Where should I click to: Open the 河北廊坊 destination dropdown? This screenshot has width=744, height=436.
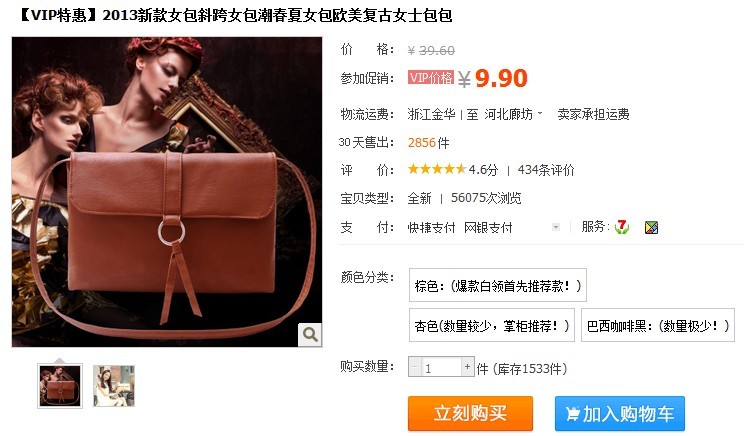513,114
